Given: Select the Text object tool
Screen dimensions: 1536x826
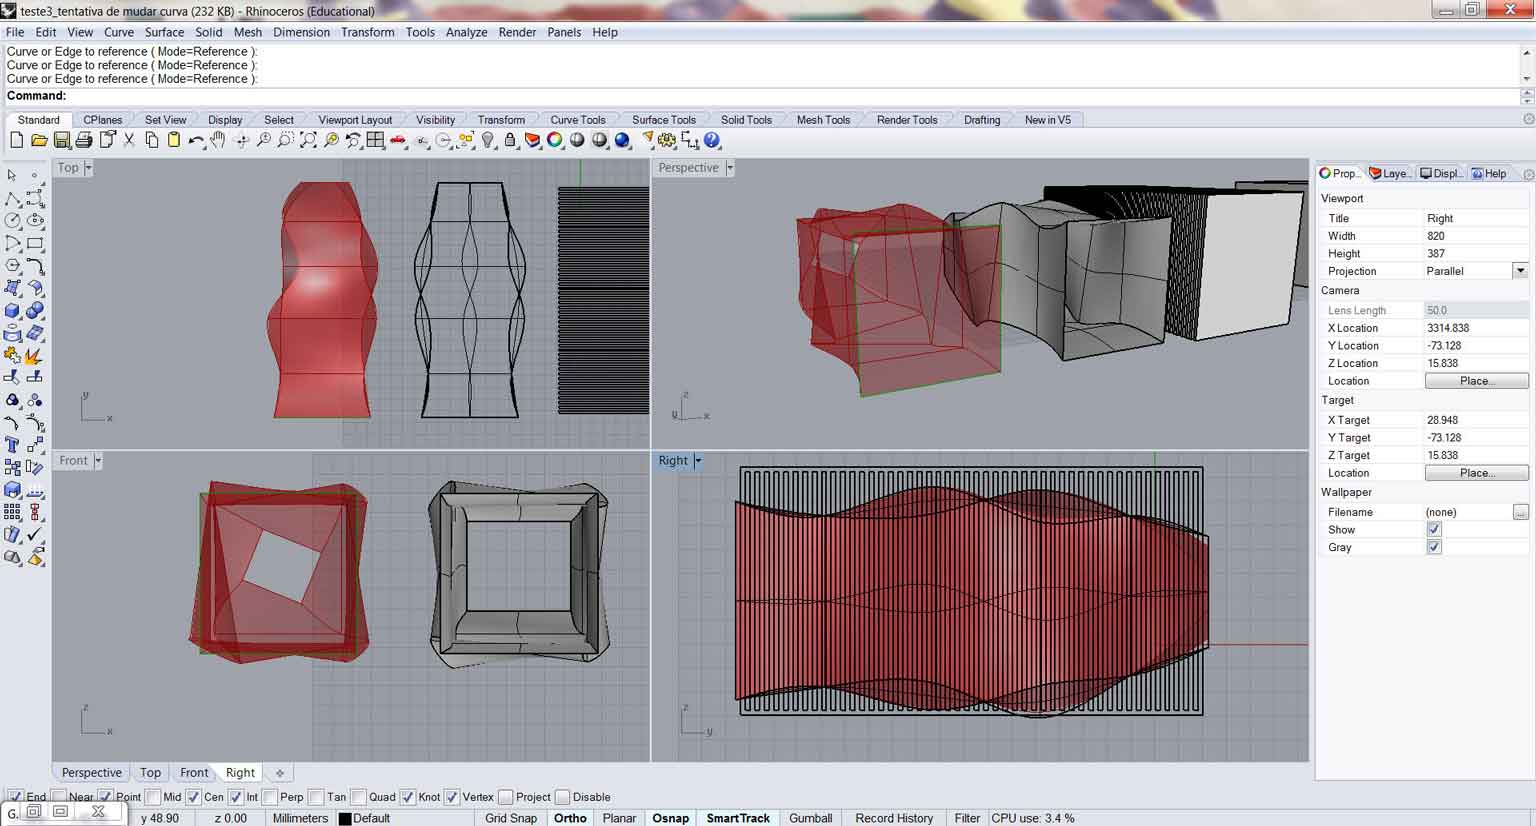Looking at the screenshot, I should tap(13, 443).
